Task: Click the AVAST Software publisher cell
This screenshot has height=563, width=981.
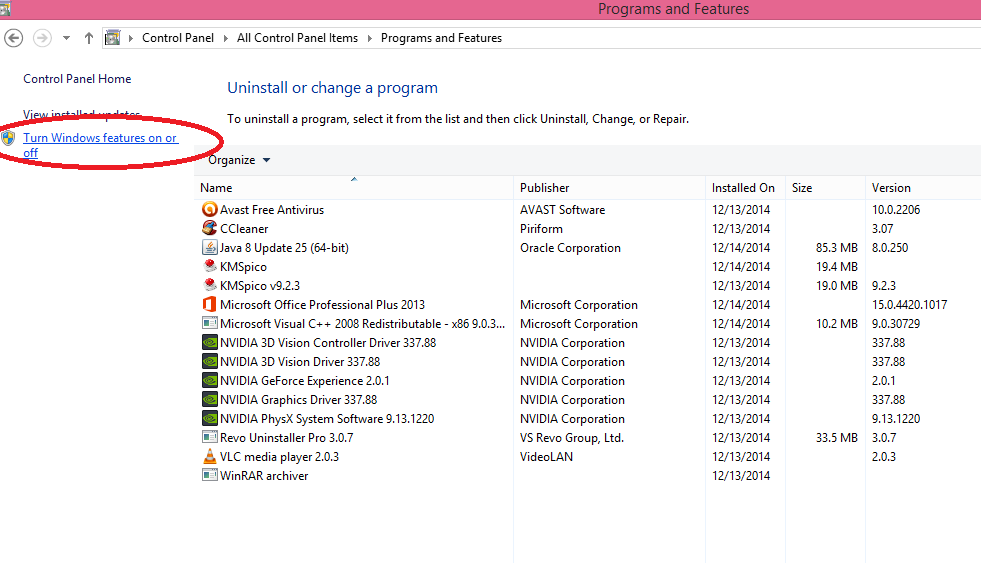Action: [x=562, y=210]
